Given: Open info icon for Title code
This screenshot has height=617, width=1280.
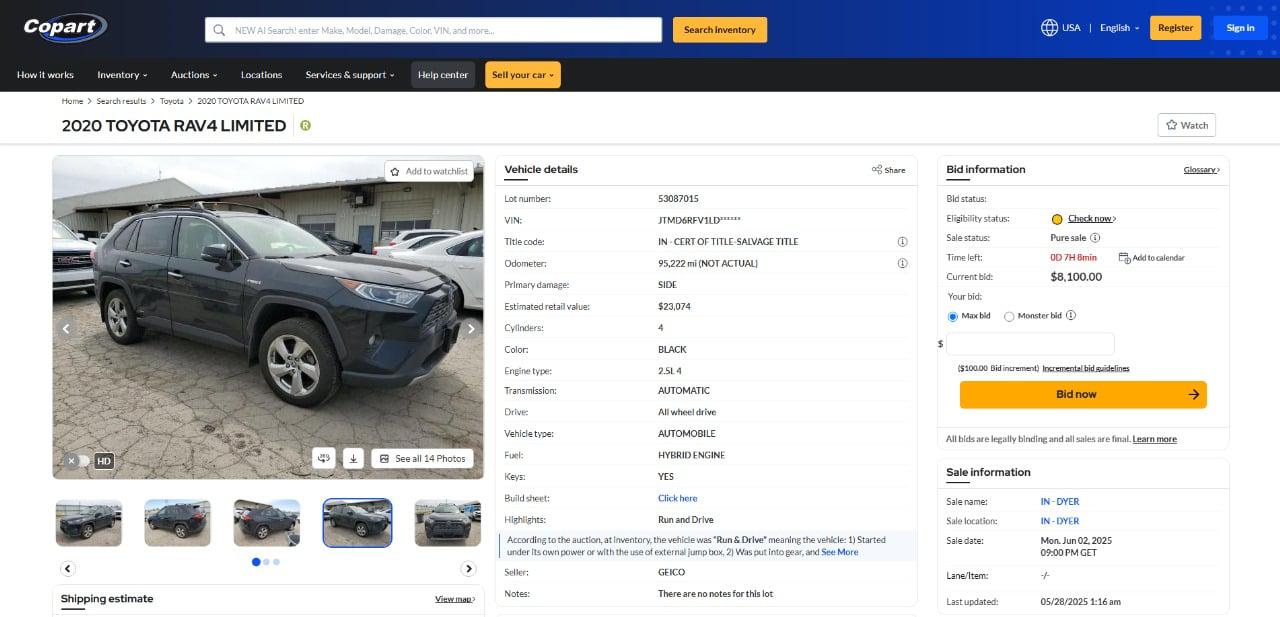Looking at the screenshot, I should 902,242.
